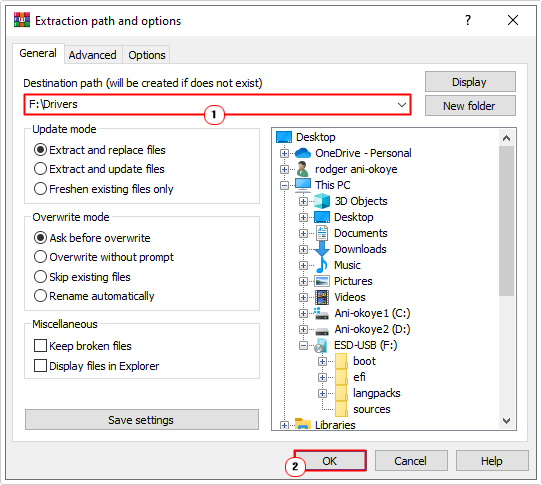
Task: Expand the Ani-okoye1 (C:) node
Action: point(303,313)
